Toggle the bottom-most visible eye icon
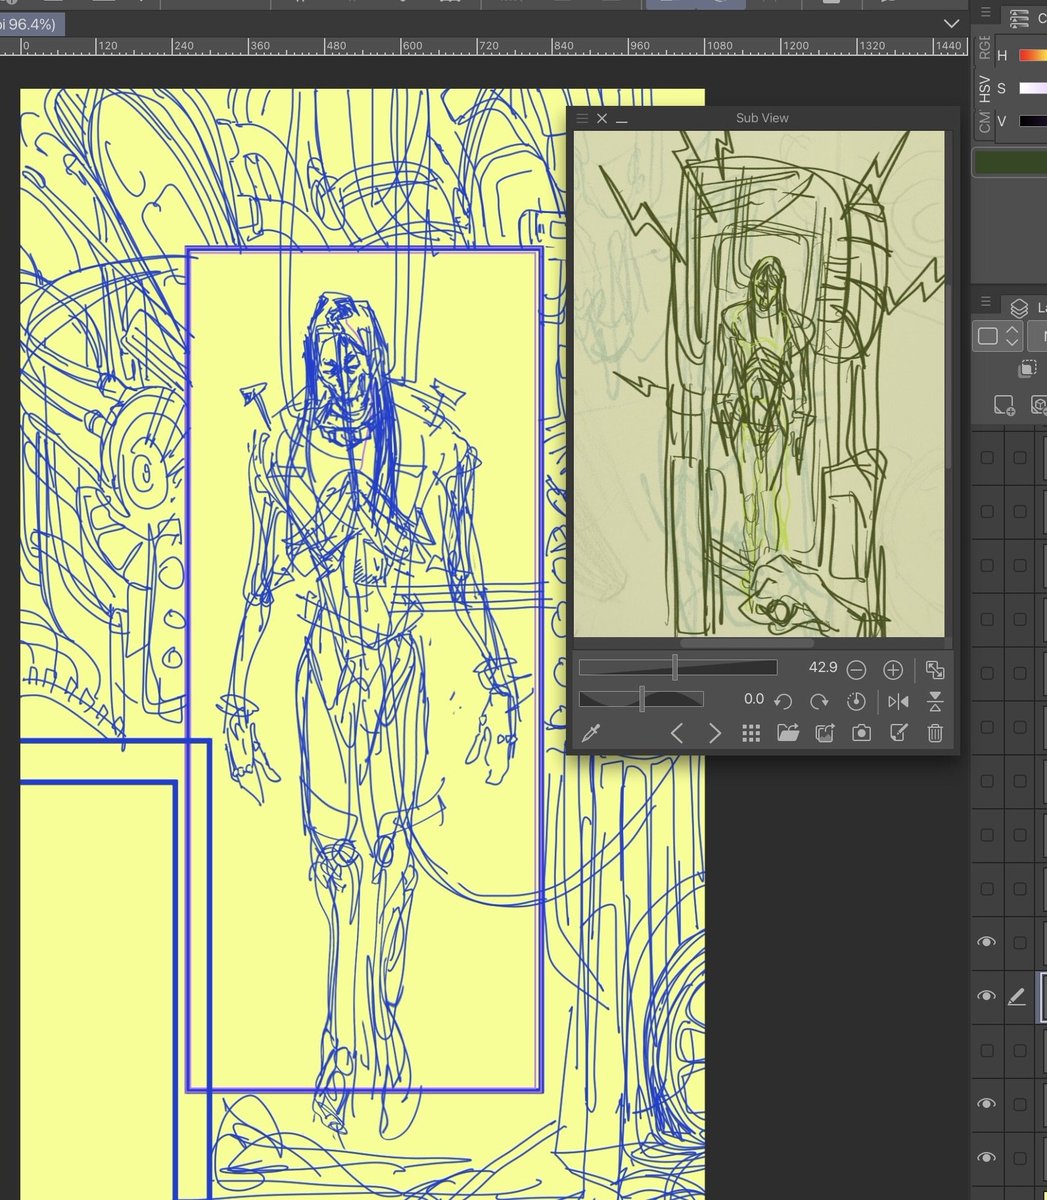 [x=987, y=1158]
